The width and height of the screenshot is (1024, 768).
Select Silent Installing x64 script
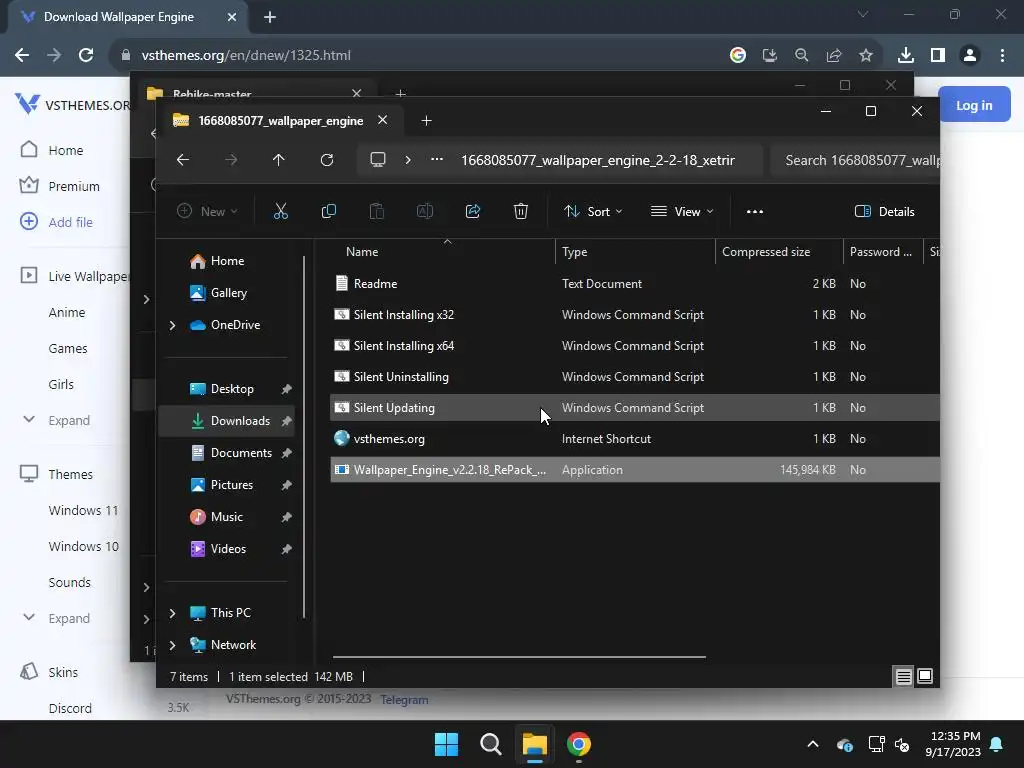635,345
